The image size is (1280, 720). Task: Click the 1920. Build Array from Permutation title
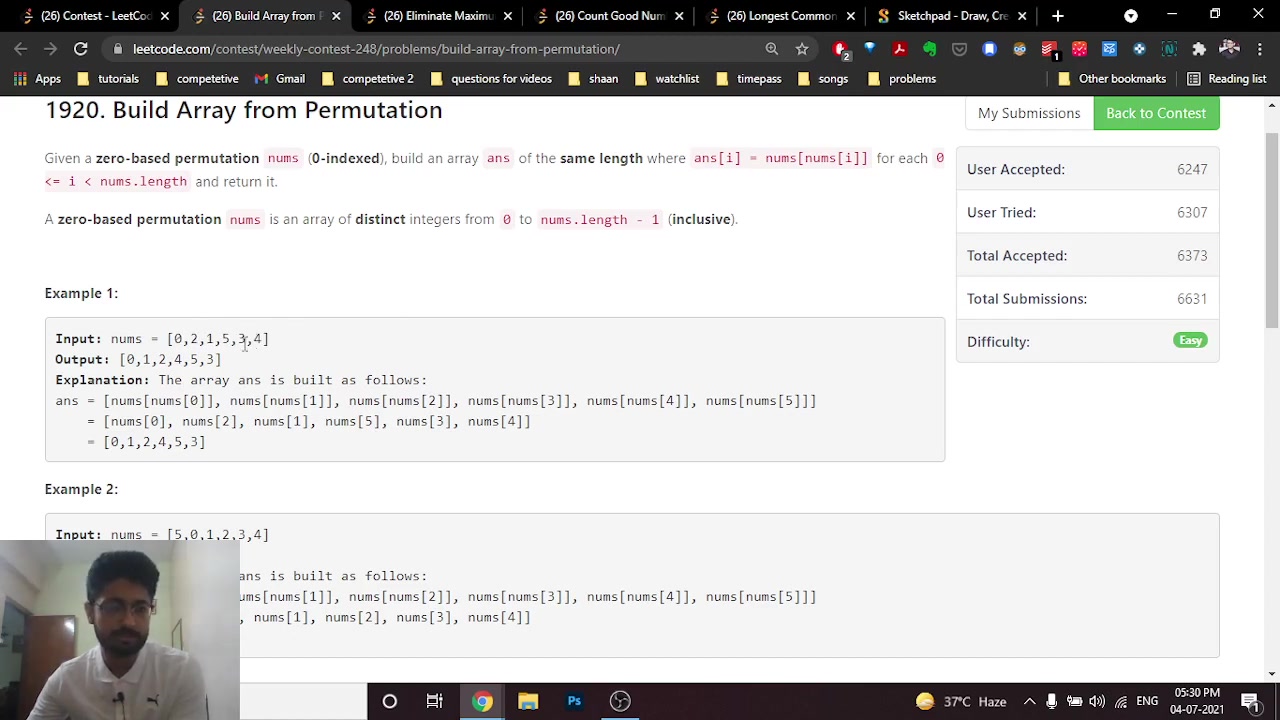243,110
